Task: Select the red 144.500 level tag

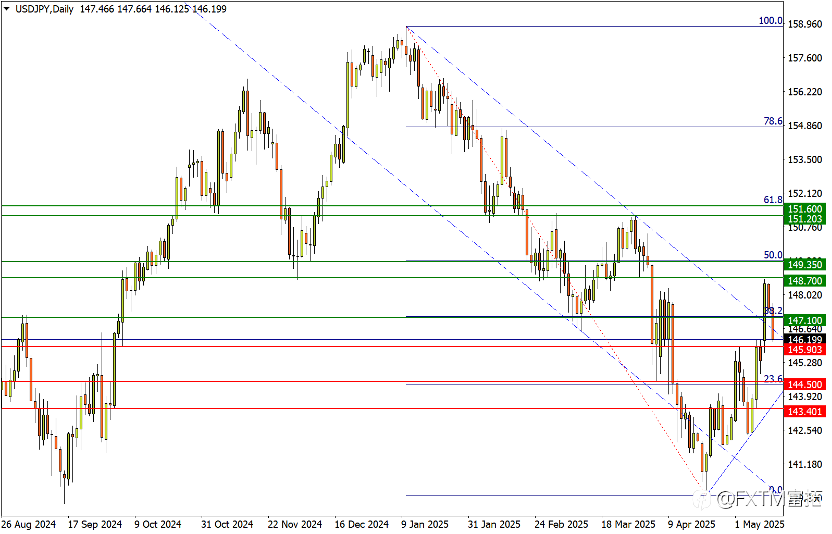Action: (805, 384)
